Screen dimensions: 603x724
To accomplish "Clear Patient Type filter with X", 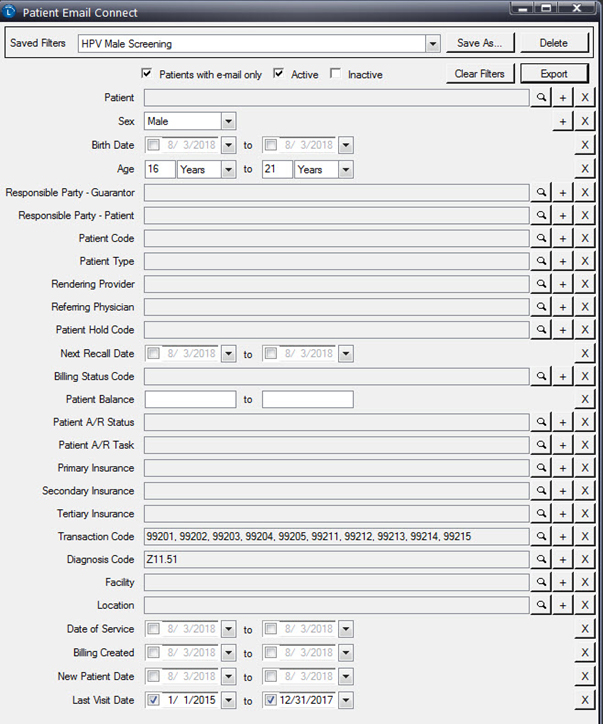I will click(585, 261).
